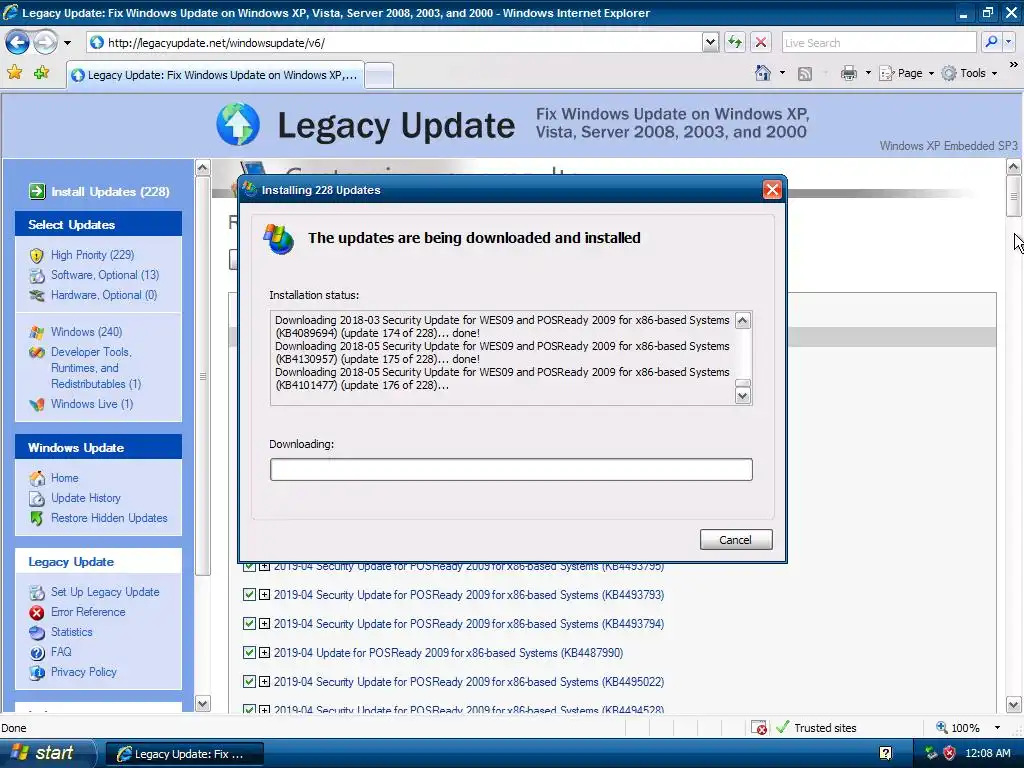
Task: Click the page scrollbar down arrow
Action: (x=1013, y=705)
